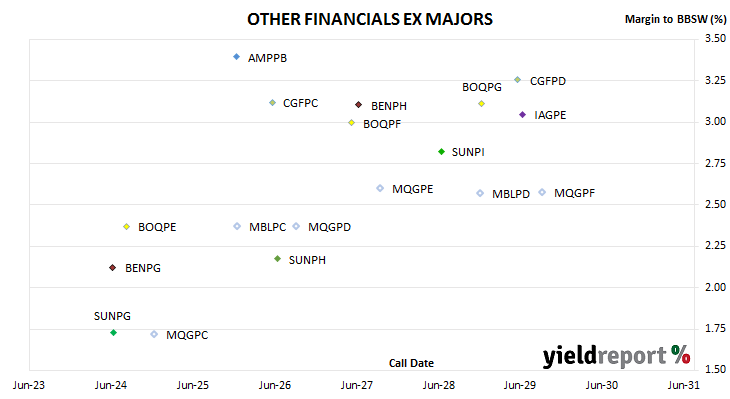Click the dark red BENPH marker
Screen dimensions: 730x399
[x=358, y=105]
